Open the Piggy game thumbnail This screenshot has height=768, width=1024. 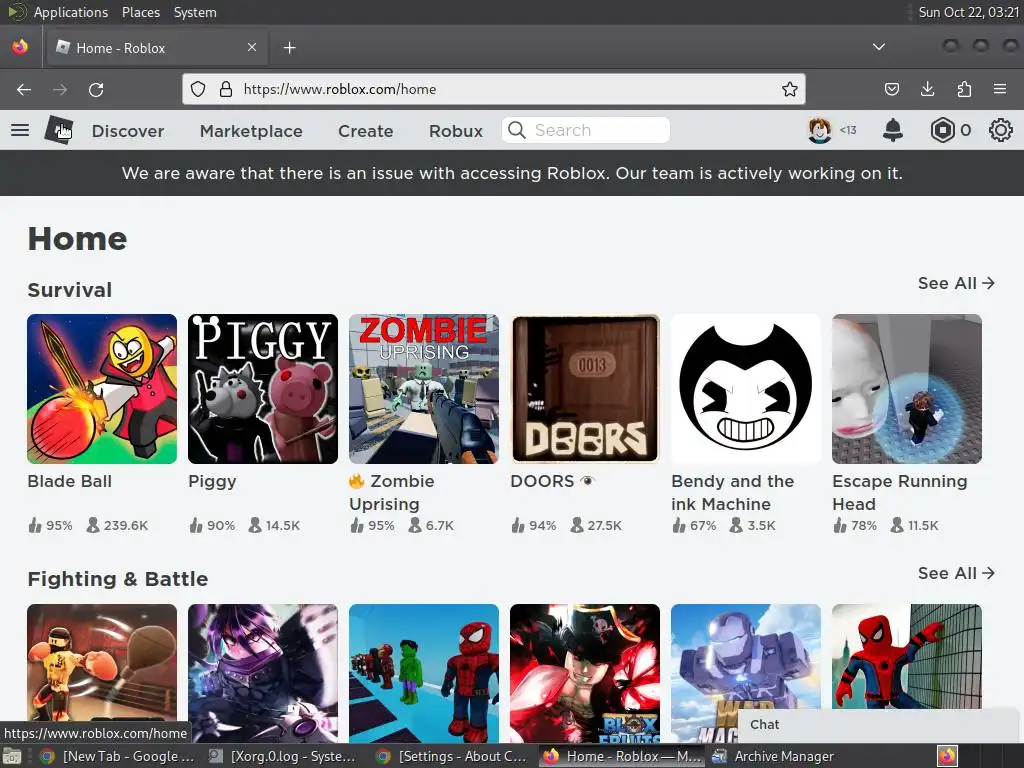pyautogui.click(x=263, y=389)
